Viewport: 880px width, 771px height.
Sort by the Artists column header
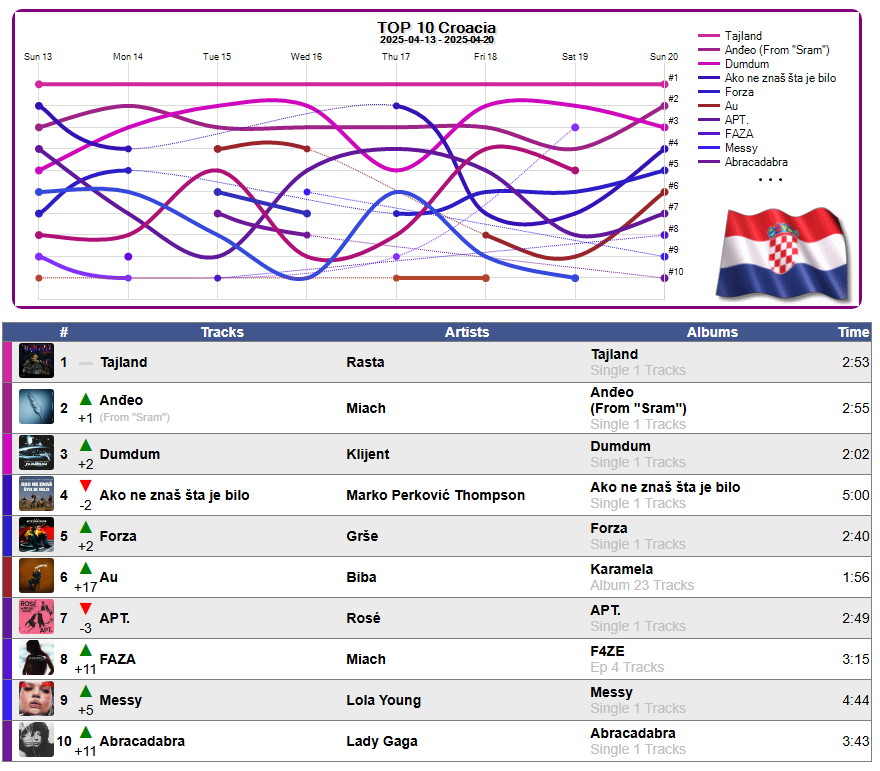[x=467, y=332]
